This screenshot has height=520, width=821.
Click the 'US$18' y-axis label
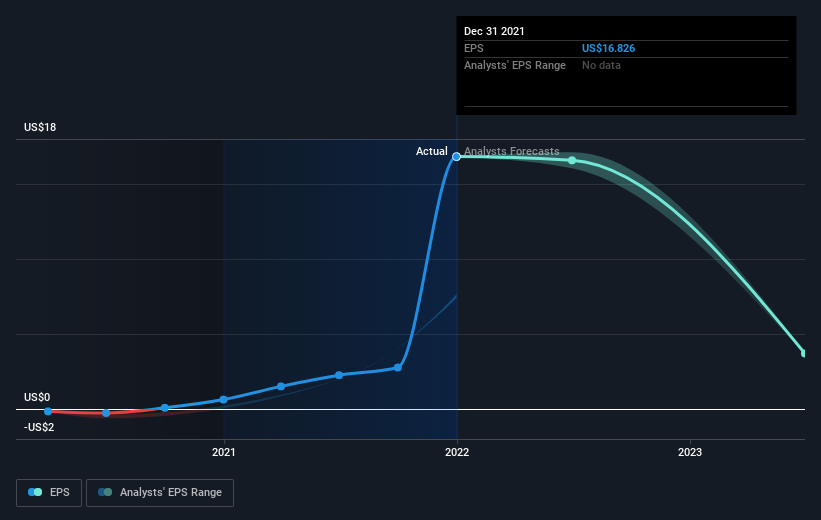coord(40,127)
